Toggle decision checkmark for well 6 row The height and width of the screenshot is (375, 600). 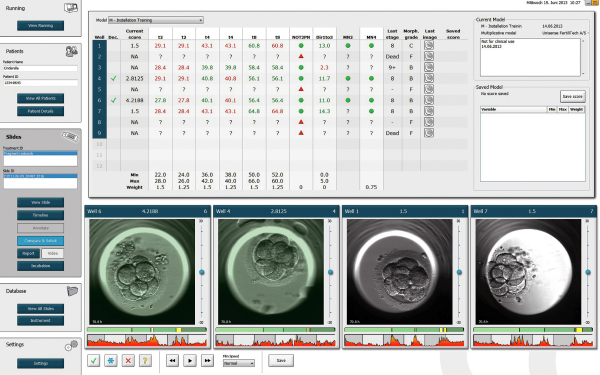(113, 100)
